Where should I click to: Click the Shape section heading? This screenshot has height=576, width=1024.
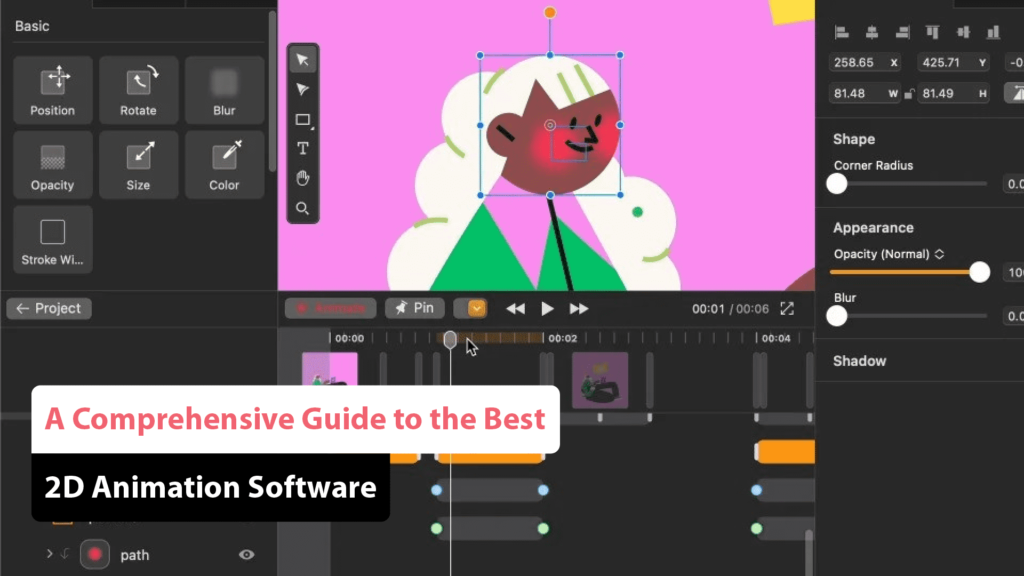tap(854, 139)
